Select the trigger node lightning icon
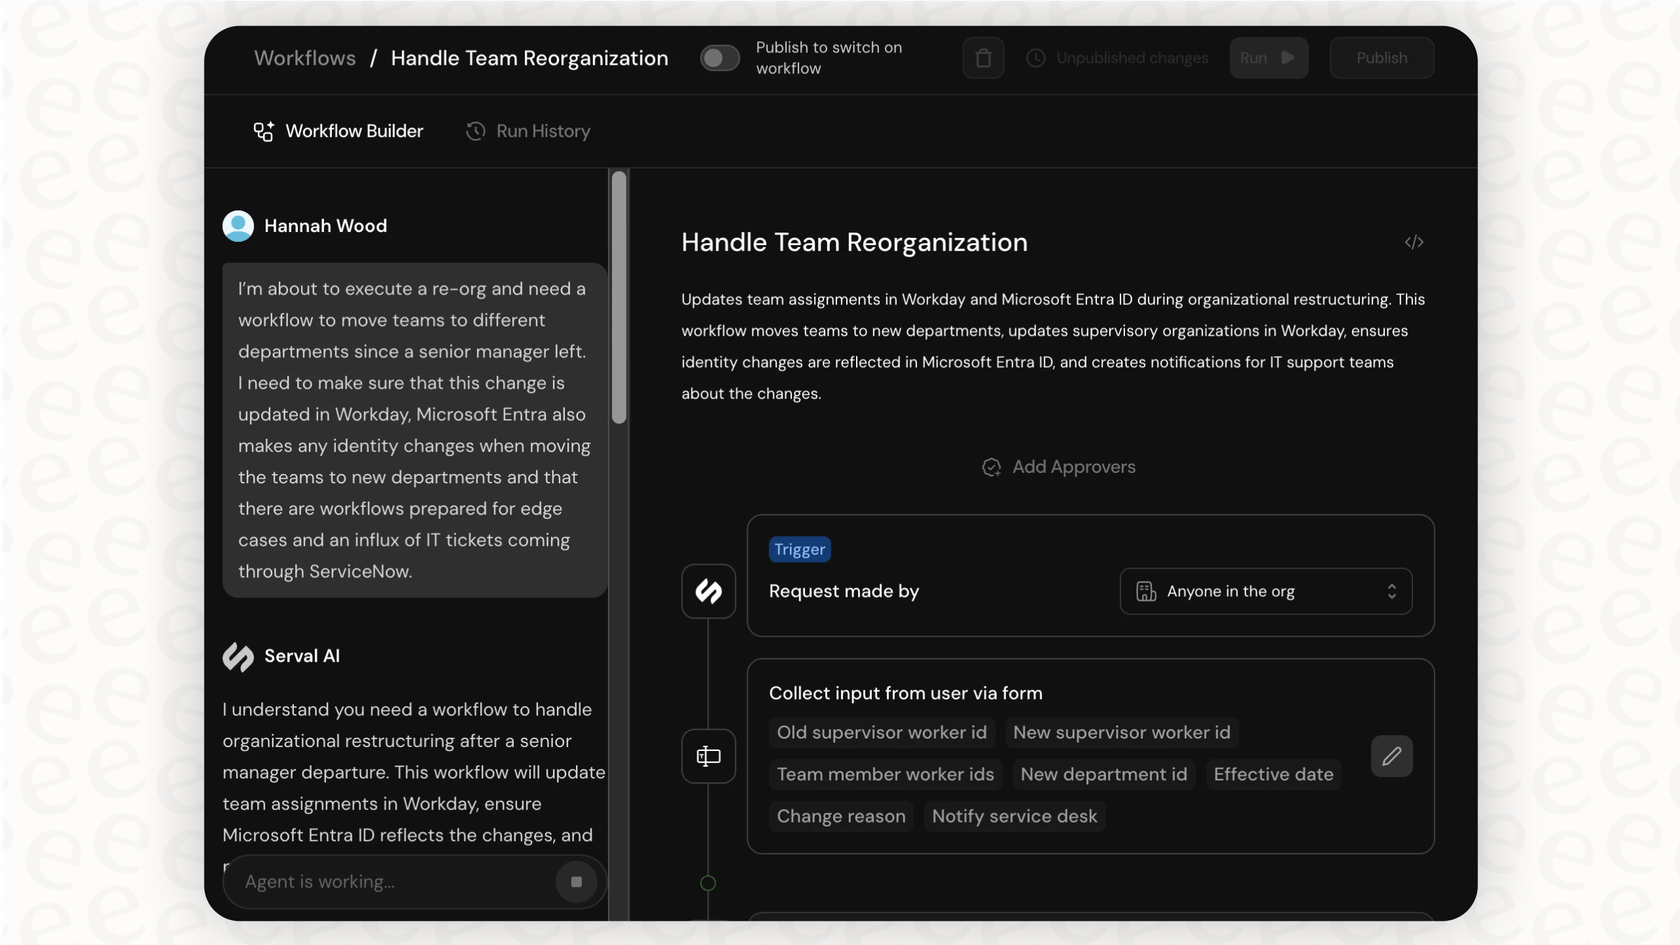Viewport: 1680px width, 945px height. [x=708, y=591]
